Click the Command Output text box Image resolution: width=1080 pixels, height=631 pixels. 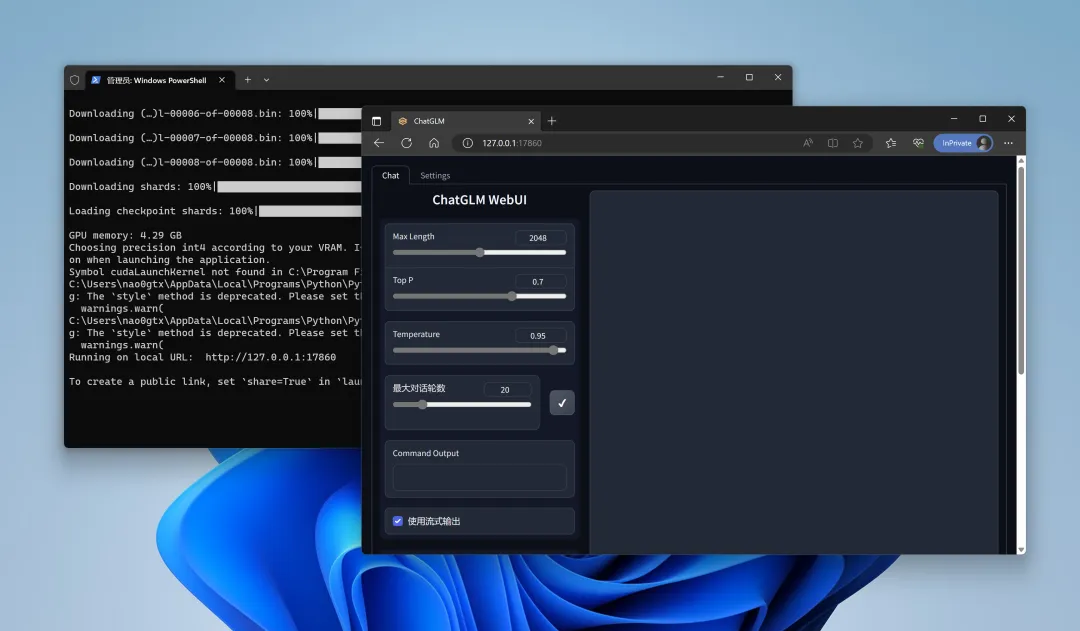[x=479, y=477]
